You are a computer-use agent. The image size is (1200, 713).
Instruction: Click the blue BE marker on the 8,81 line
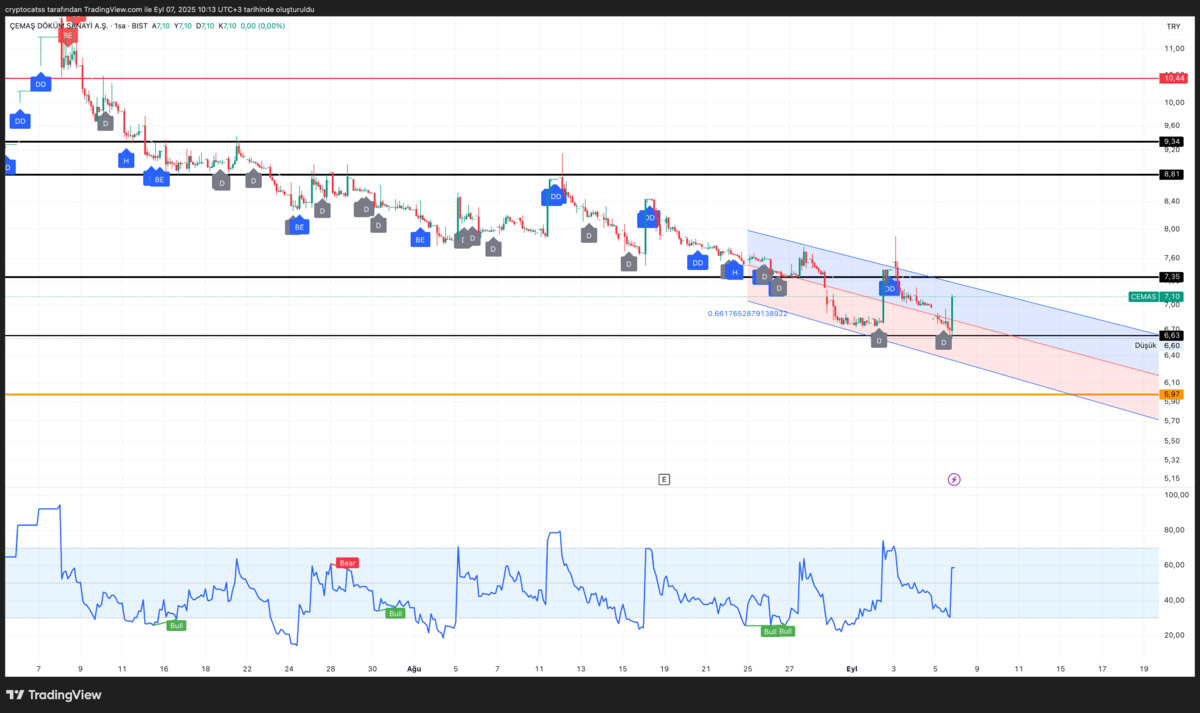point(158,179)
